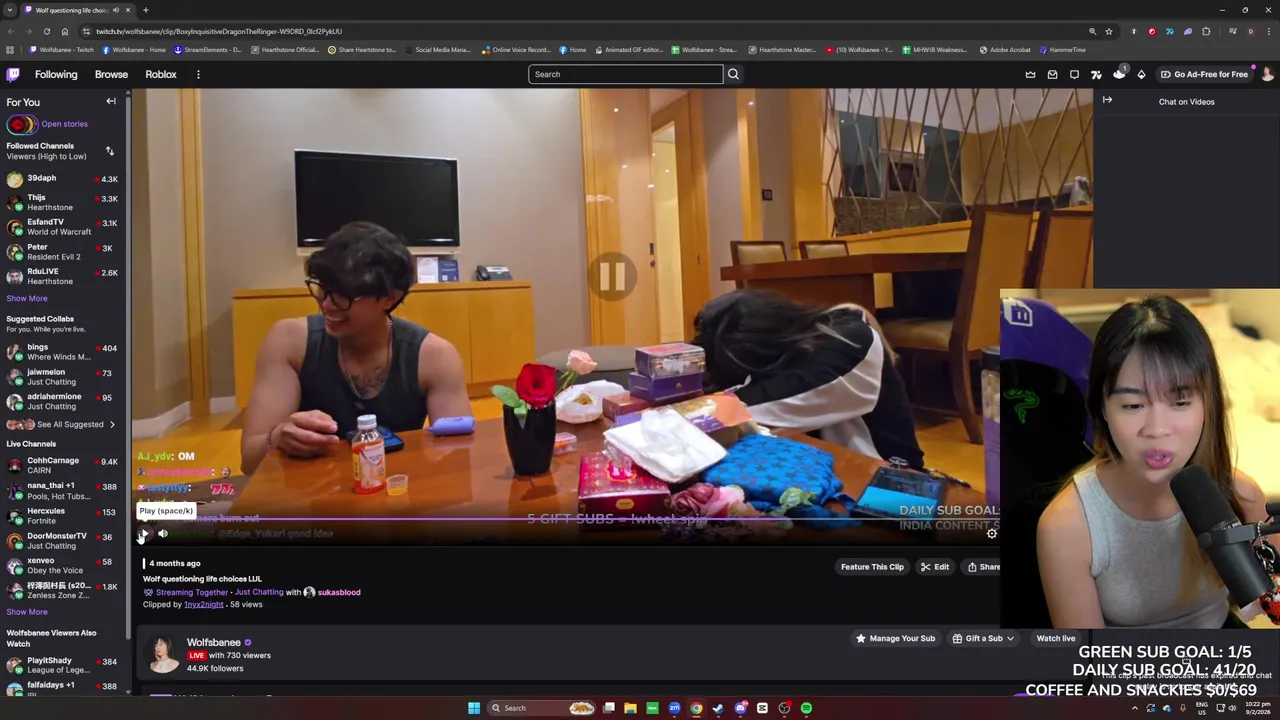Focus the Twitch search field

pyautogui.click(x=625, y=74)
